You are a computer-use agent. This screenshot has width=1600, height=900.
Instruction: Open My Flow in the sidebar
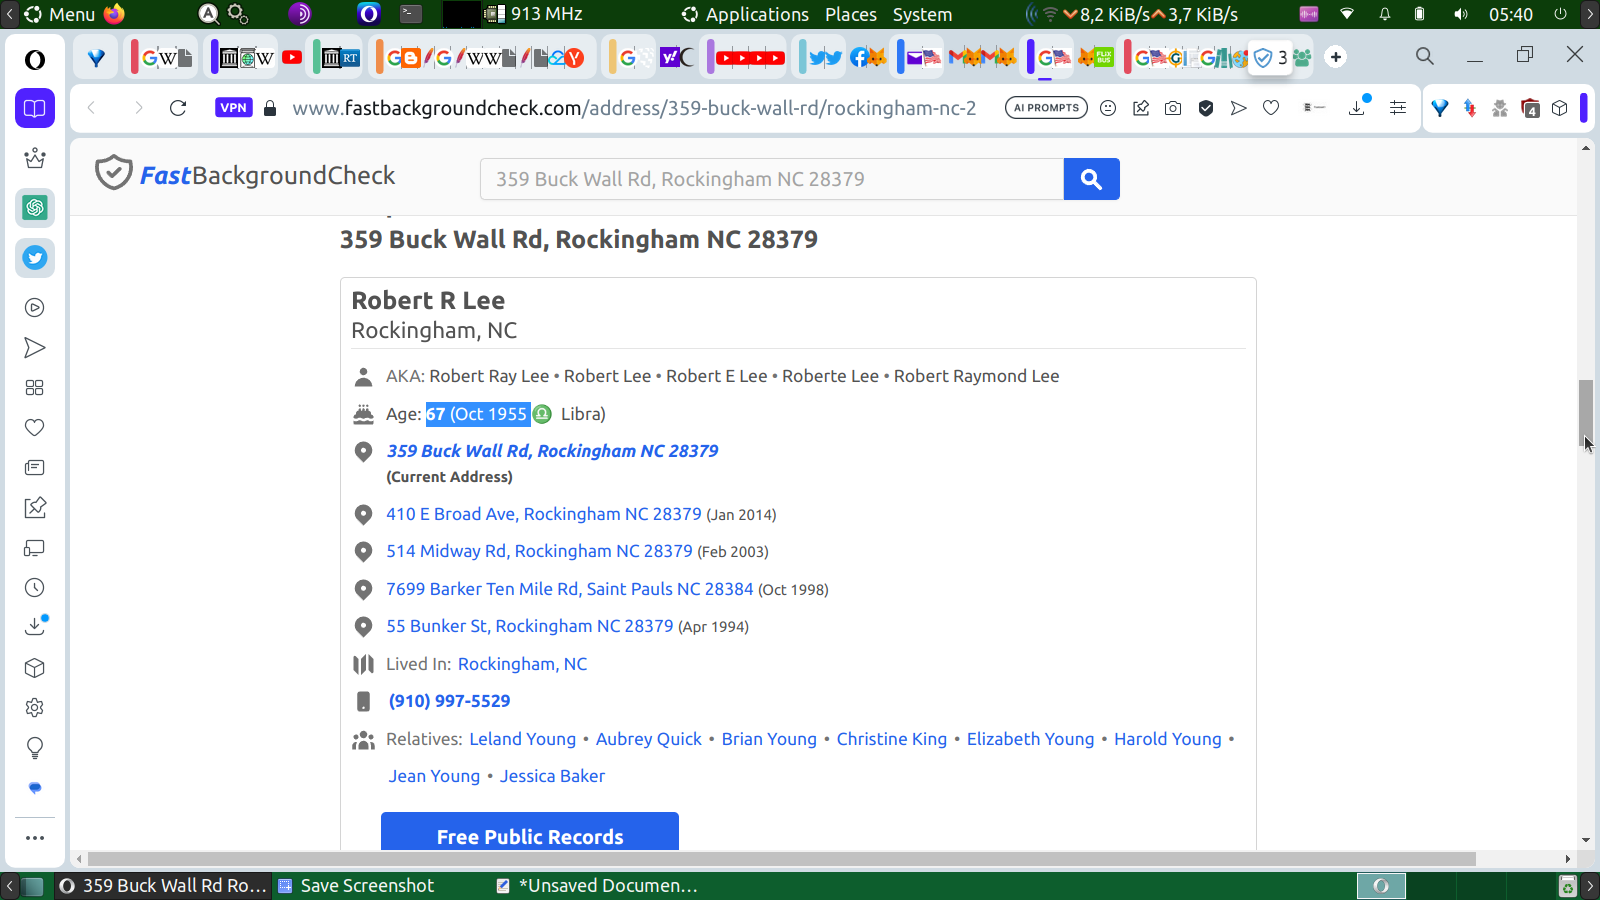35,348
